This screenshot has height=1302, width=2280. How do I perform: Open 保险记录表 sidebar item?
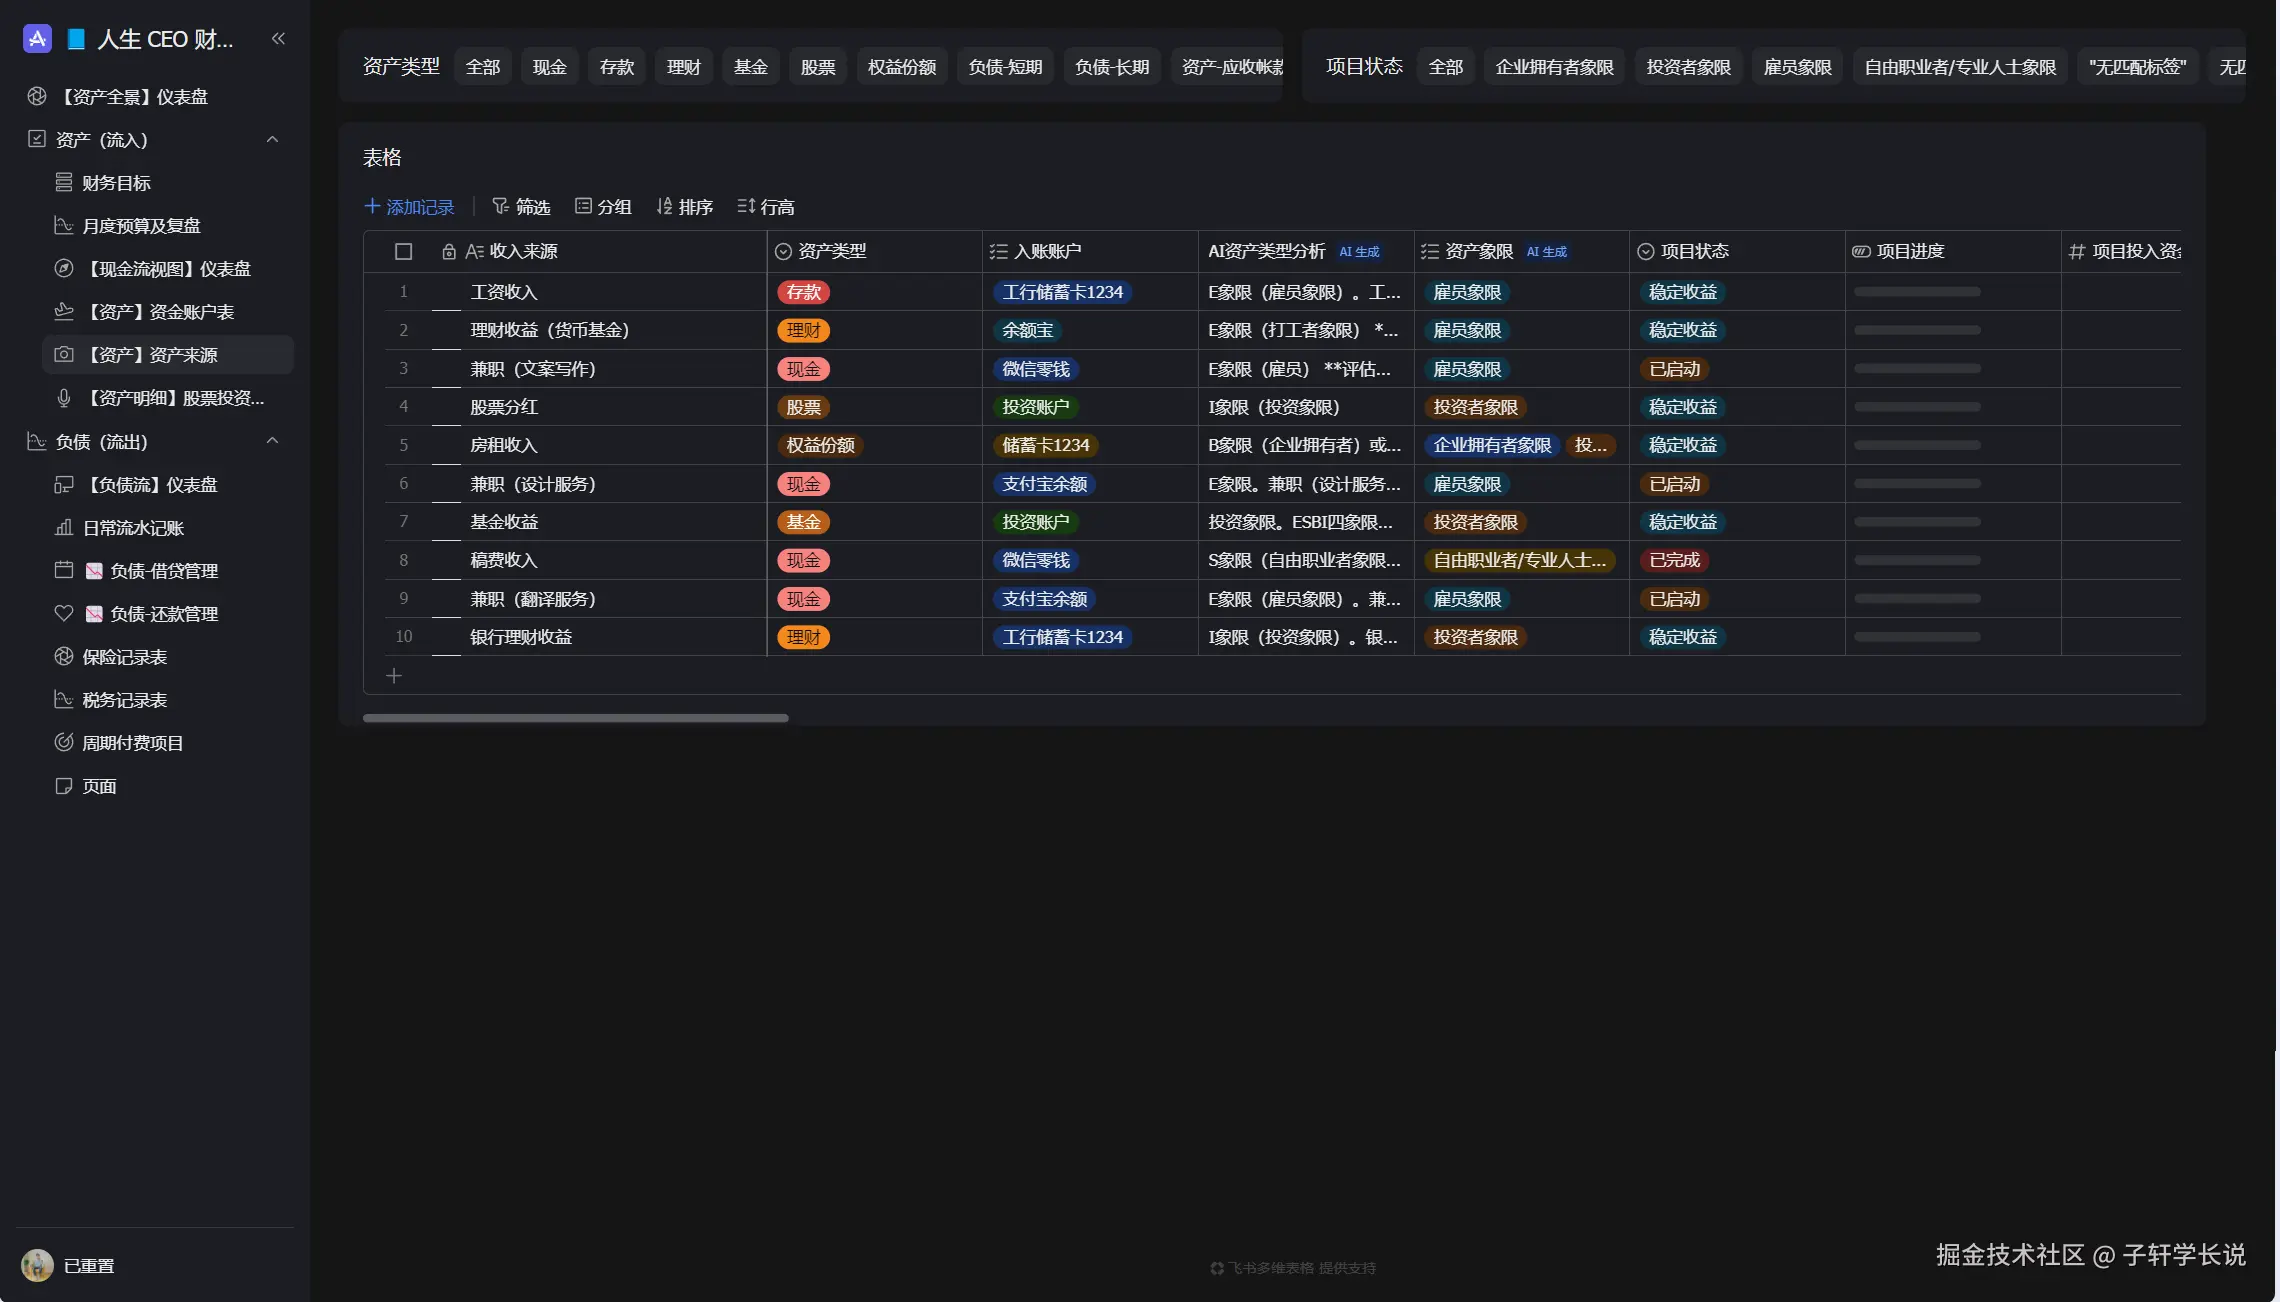tap(124, 657)
